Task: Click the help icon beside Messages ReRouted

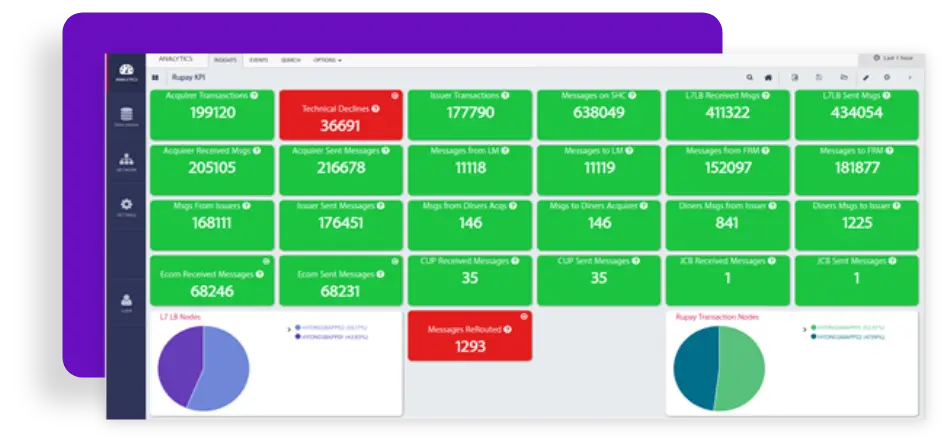Action: [x=507, y=329]
